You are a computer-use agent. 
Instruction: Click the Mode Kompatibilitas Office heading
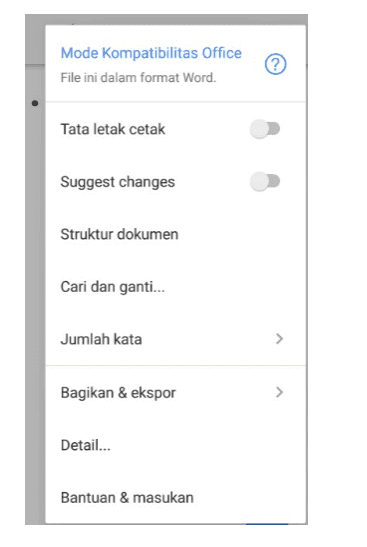tap(151, 53)
